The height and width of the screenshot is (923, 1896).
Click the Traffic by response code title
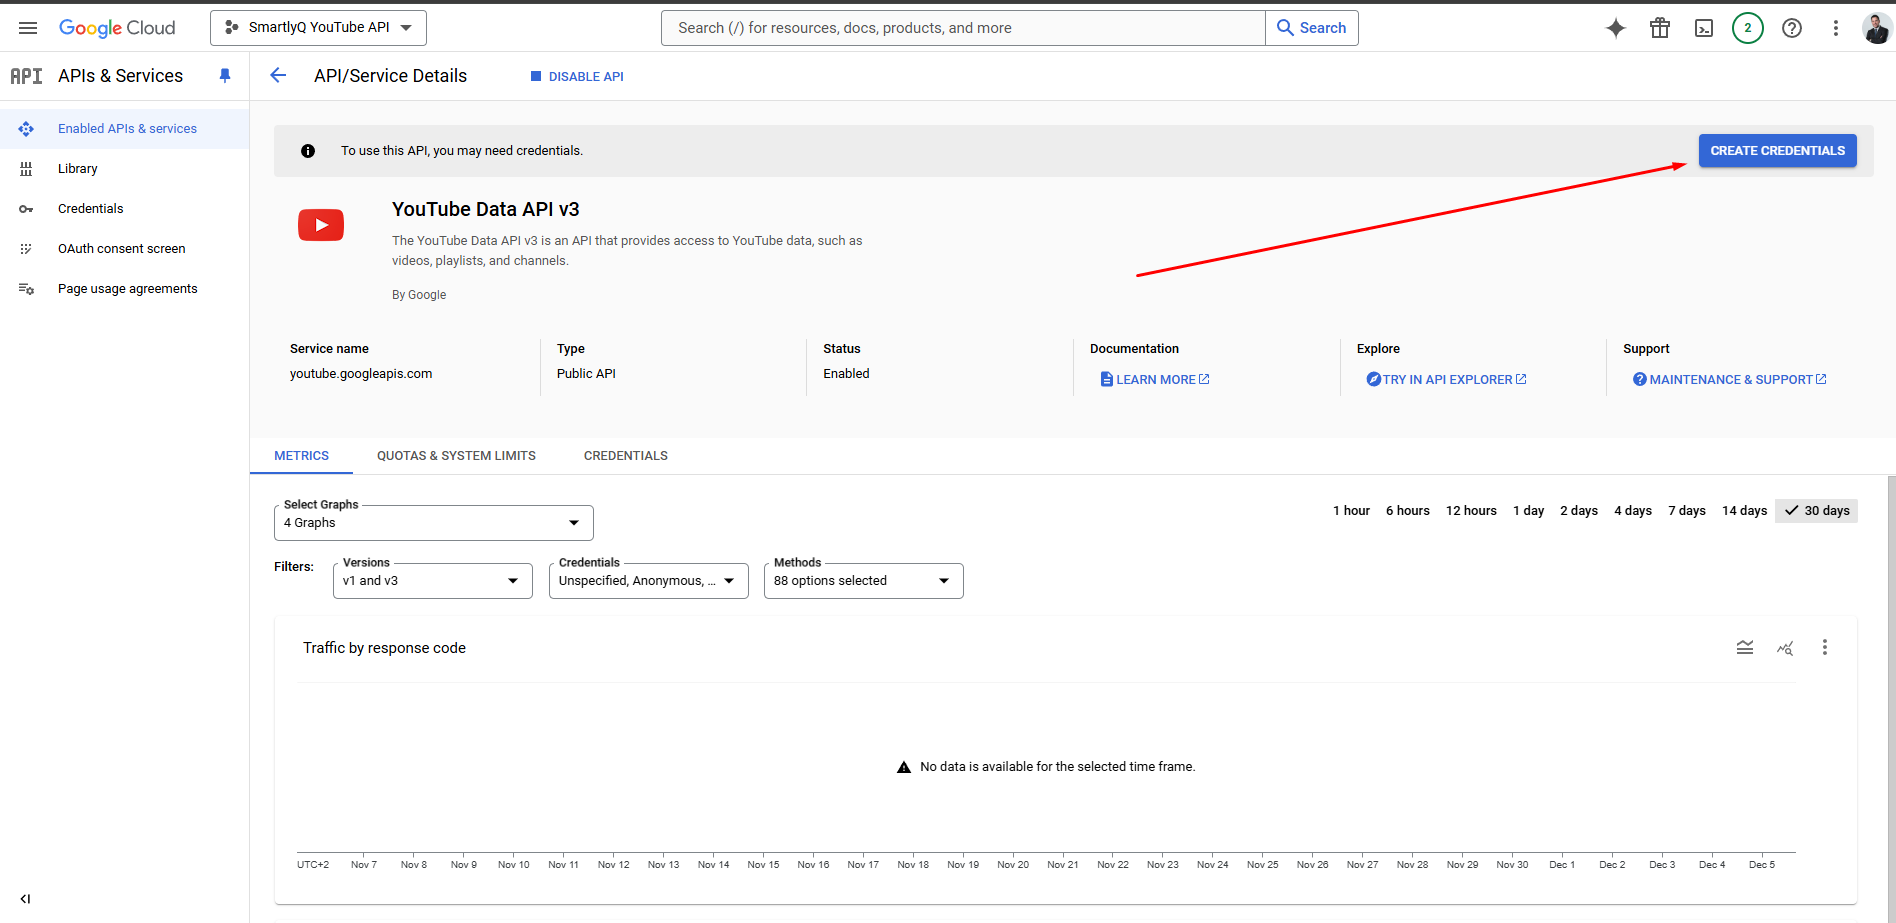click(x=384, y=648)
